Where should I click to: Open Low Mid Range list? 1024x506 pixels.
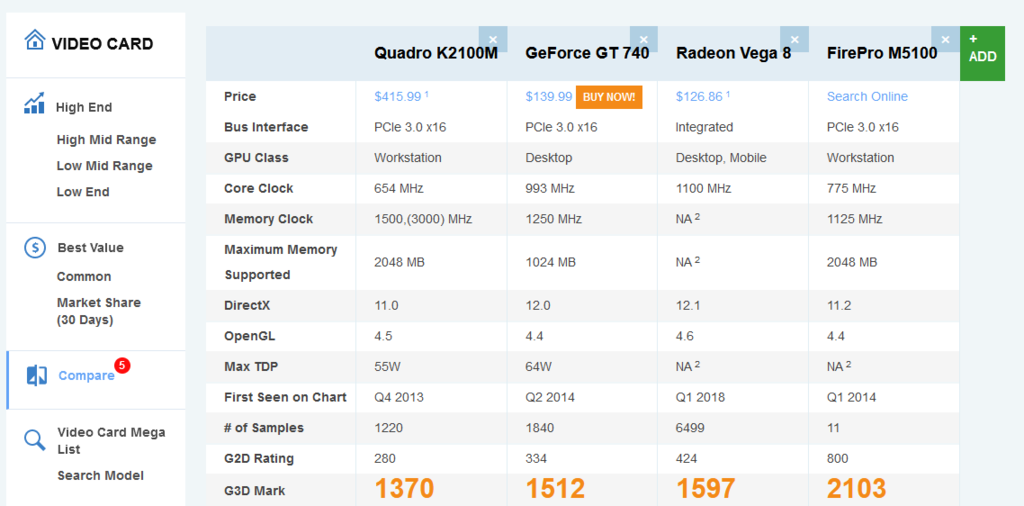[x=104, y=166]
